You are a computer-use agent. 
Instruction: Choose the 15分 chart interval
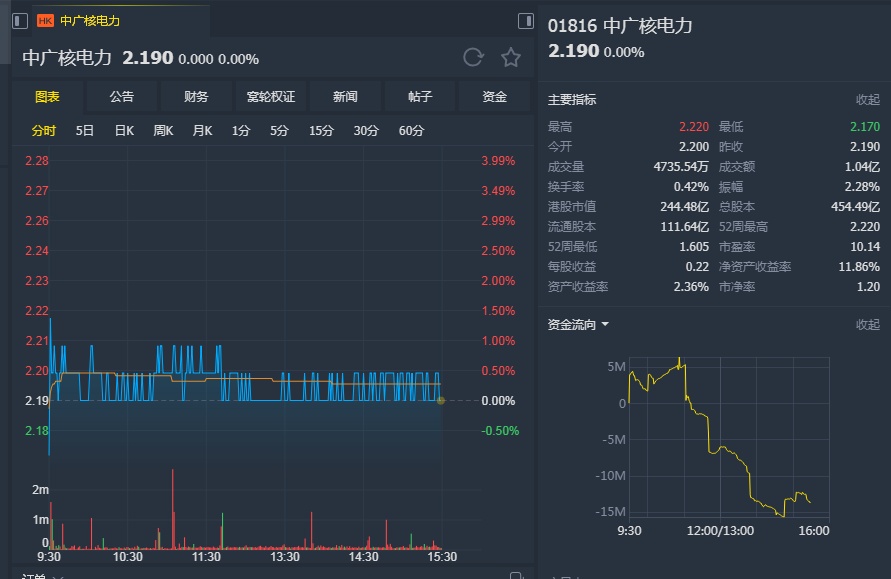pyautogui.click(x=321, y=131)
